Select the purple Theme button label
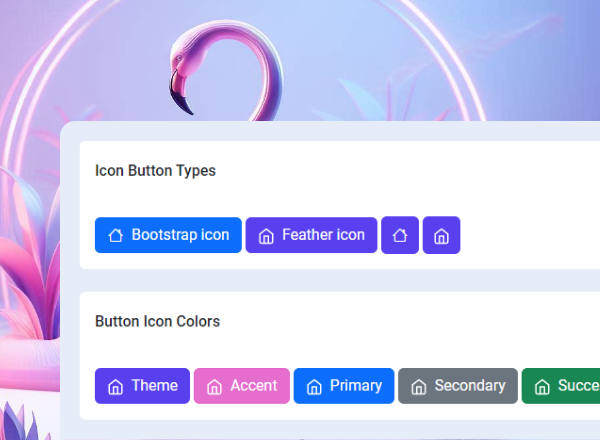 coord(154,385)
